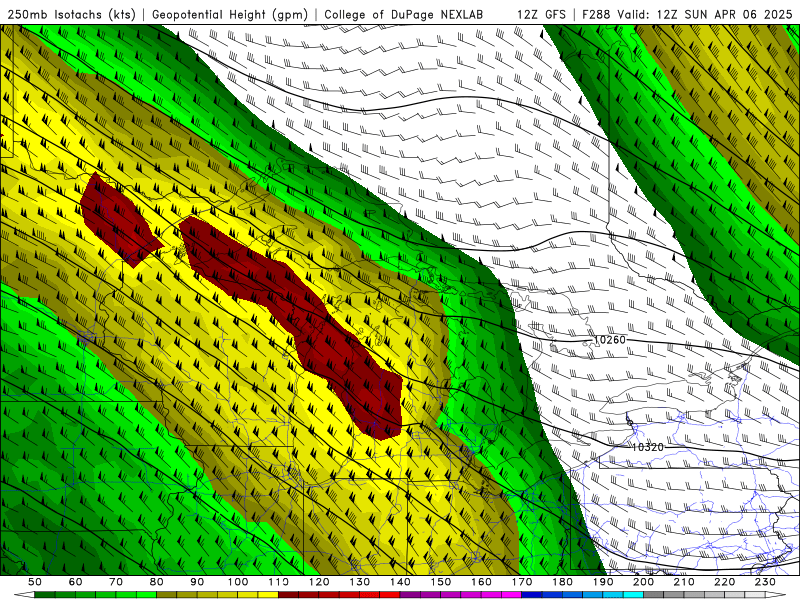Click the 80 value on the color scale
The image size is (800, 600).
157,582
